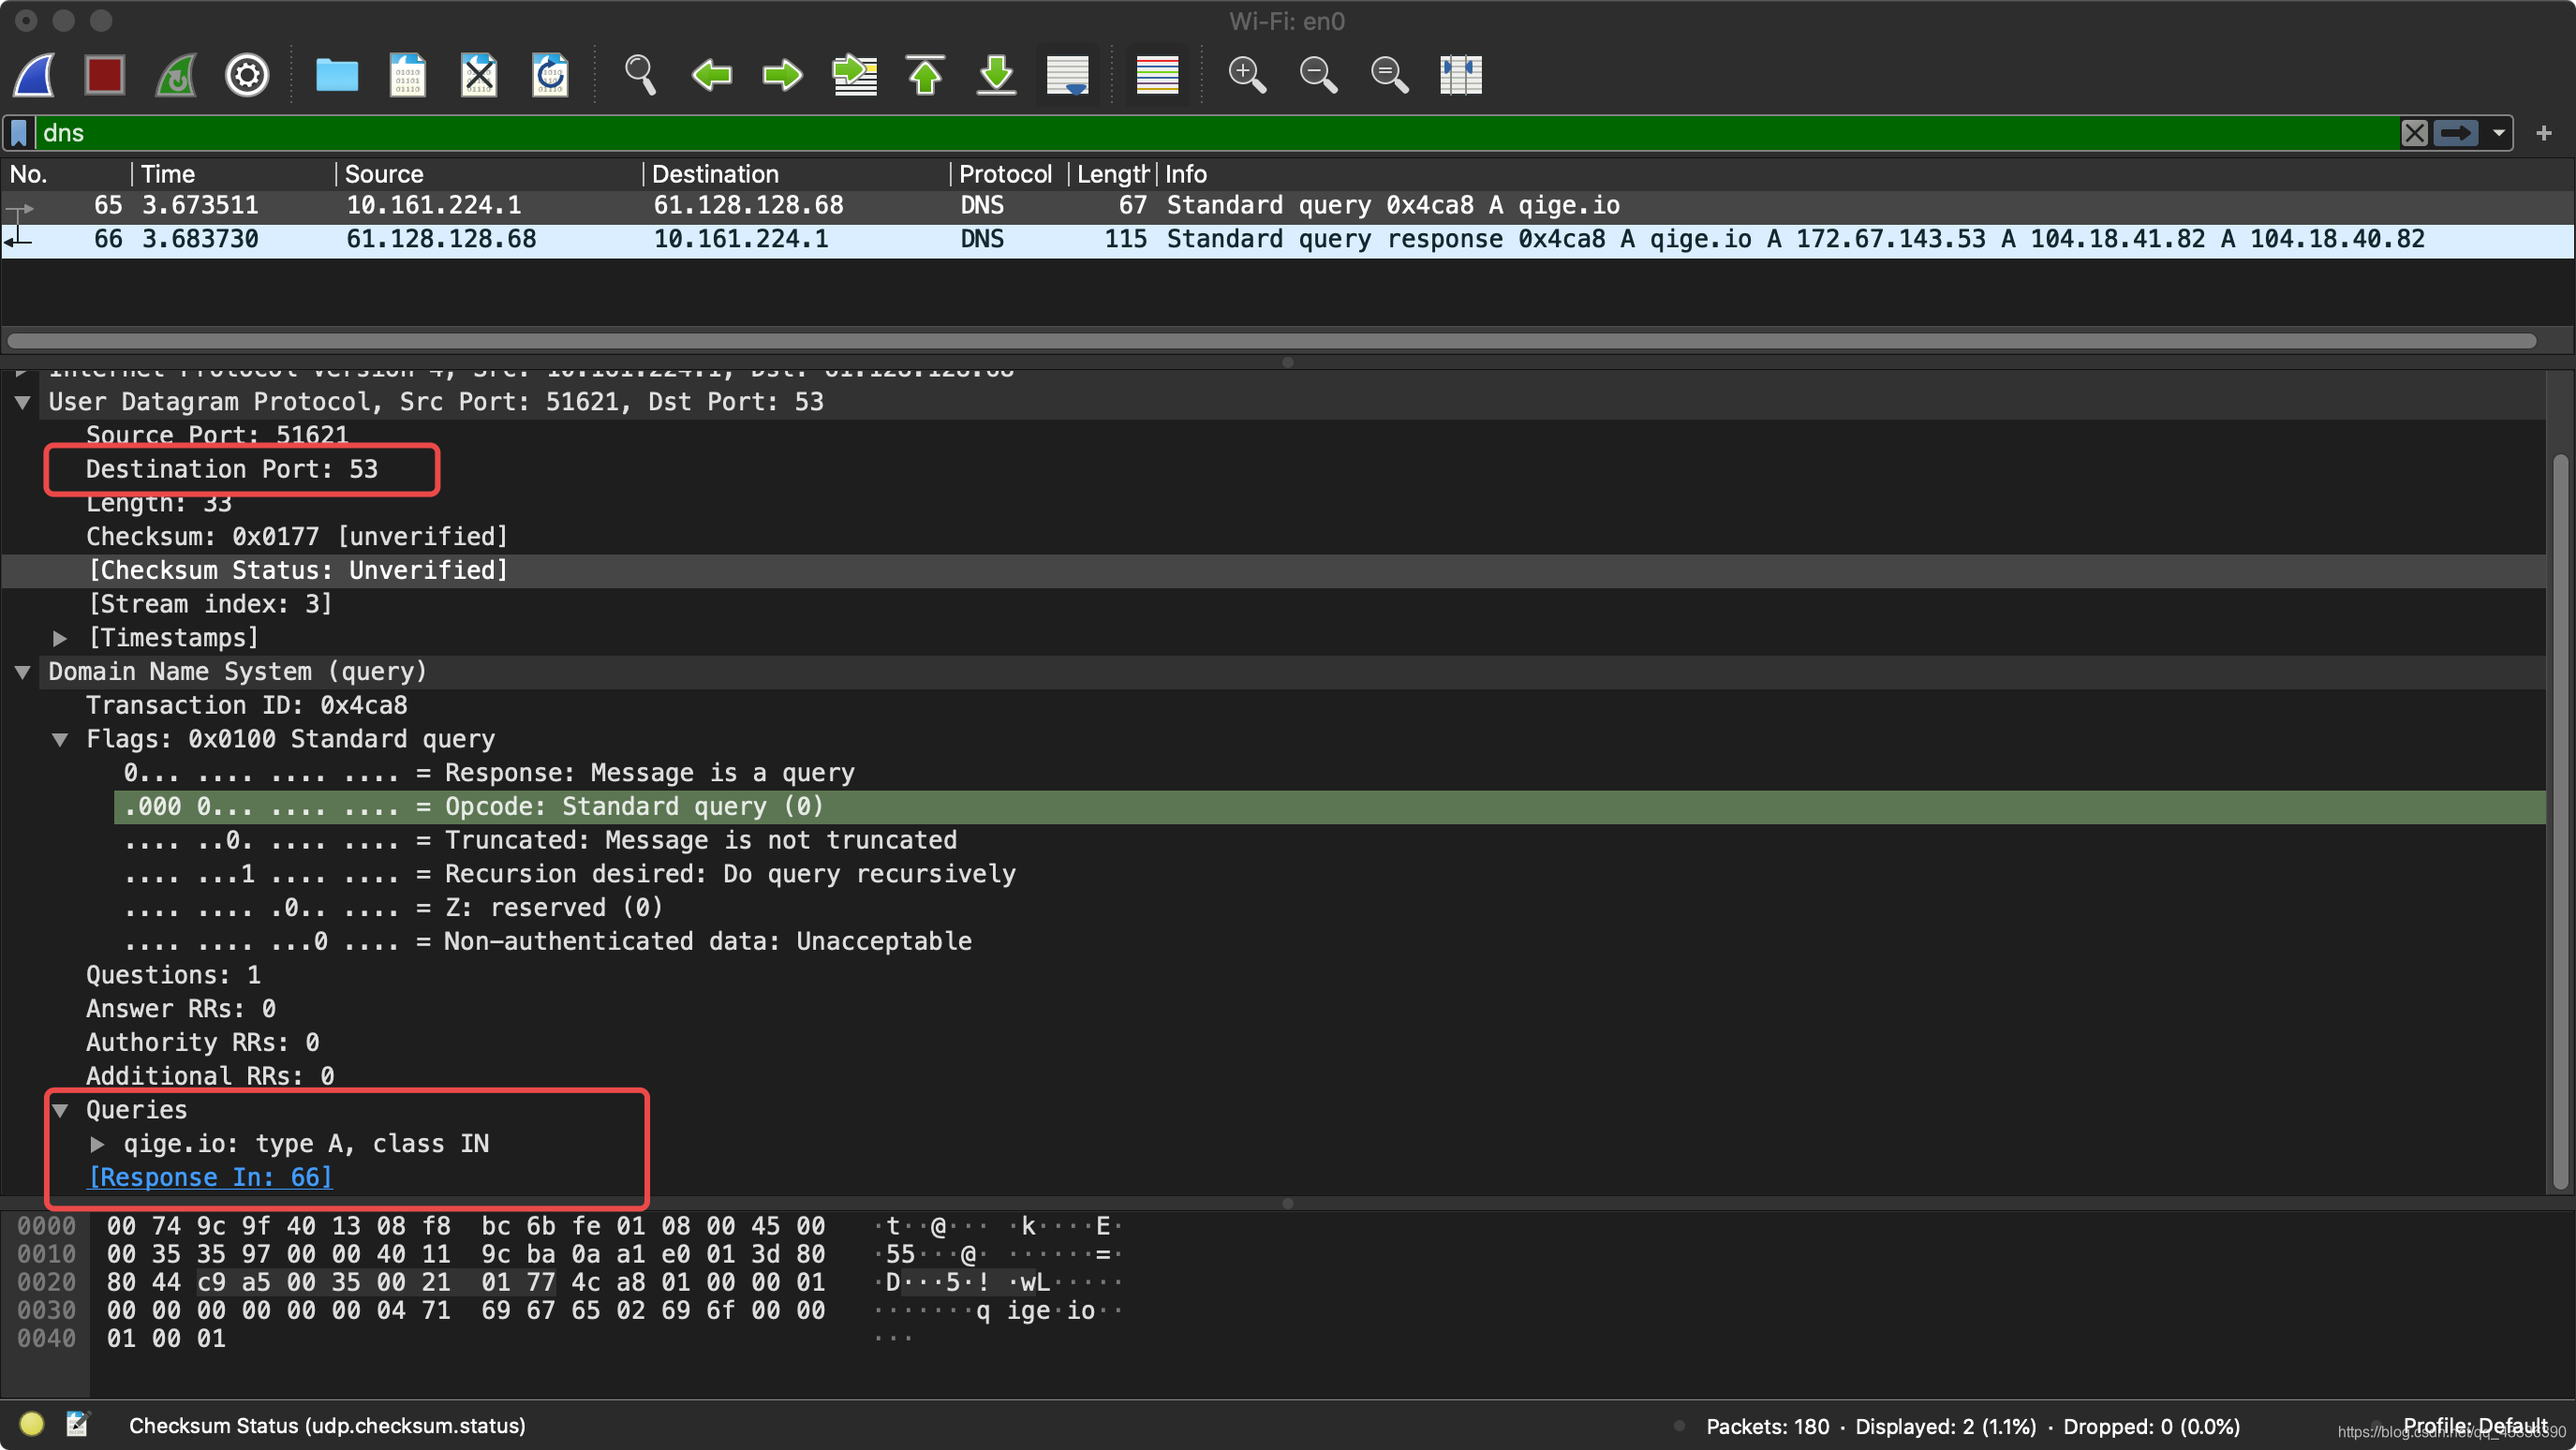Select Stream index: 3 line
Viewport: 2576px width, 1450px height.
(210, 604)
